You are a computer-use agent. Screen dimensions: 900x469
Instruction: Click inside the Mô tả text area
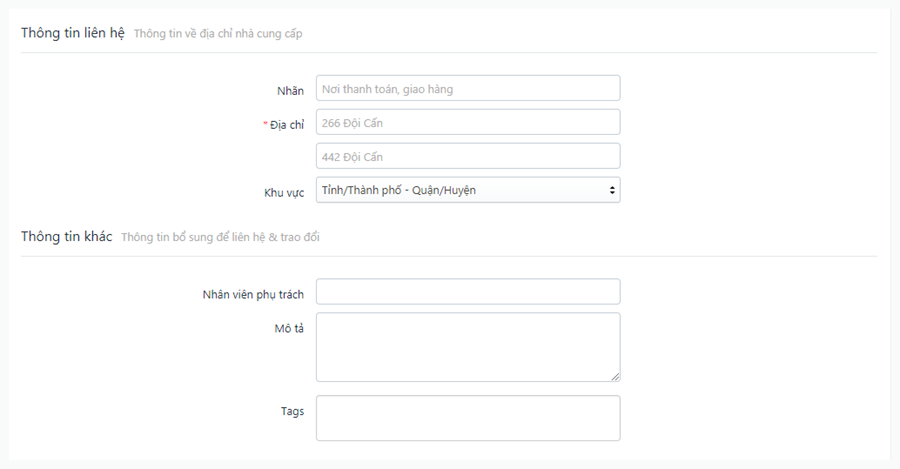point(468,347)
